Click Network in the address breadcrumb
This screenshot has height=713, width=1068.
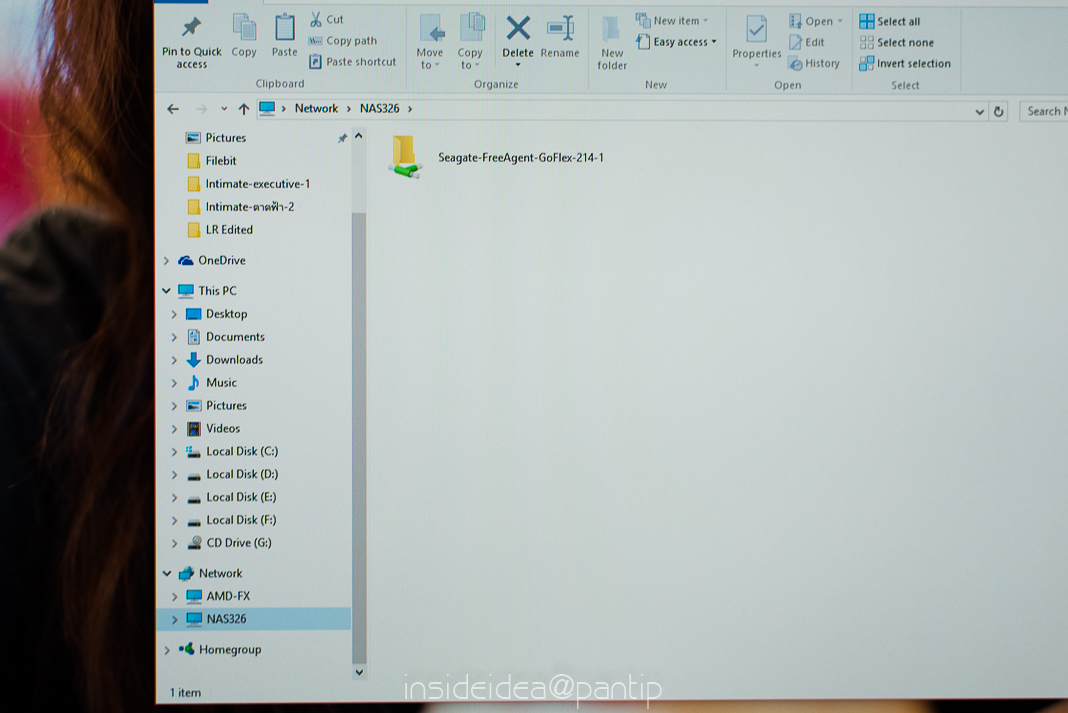(316, 108)
